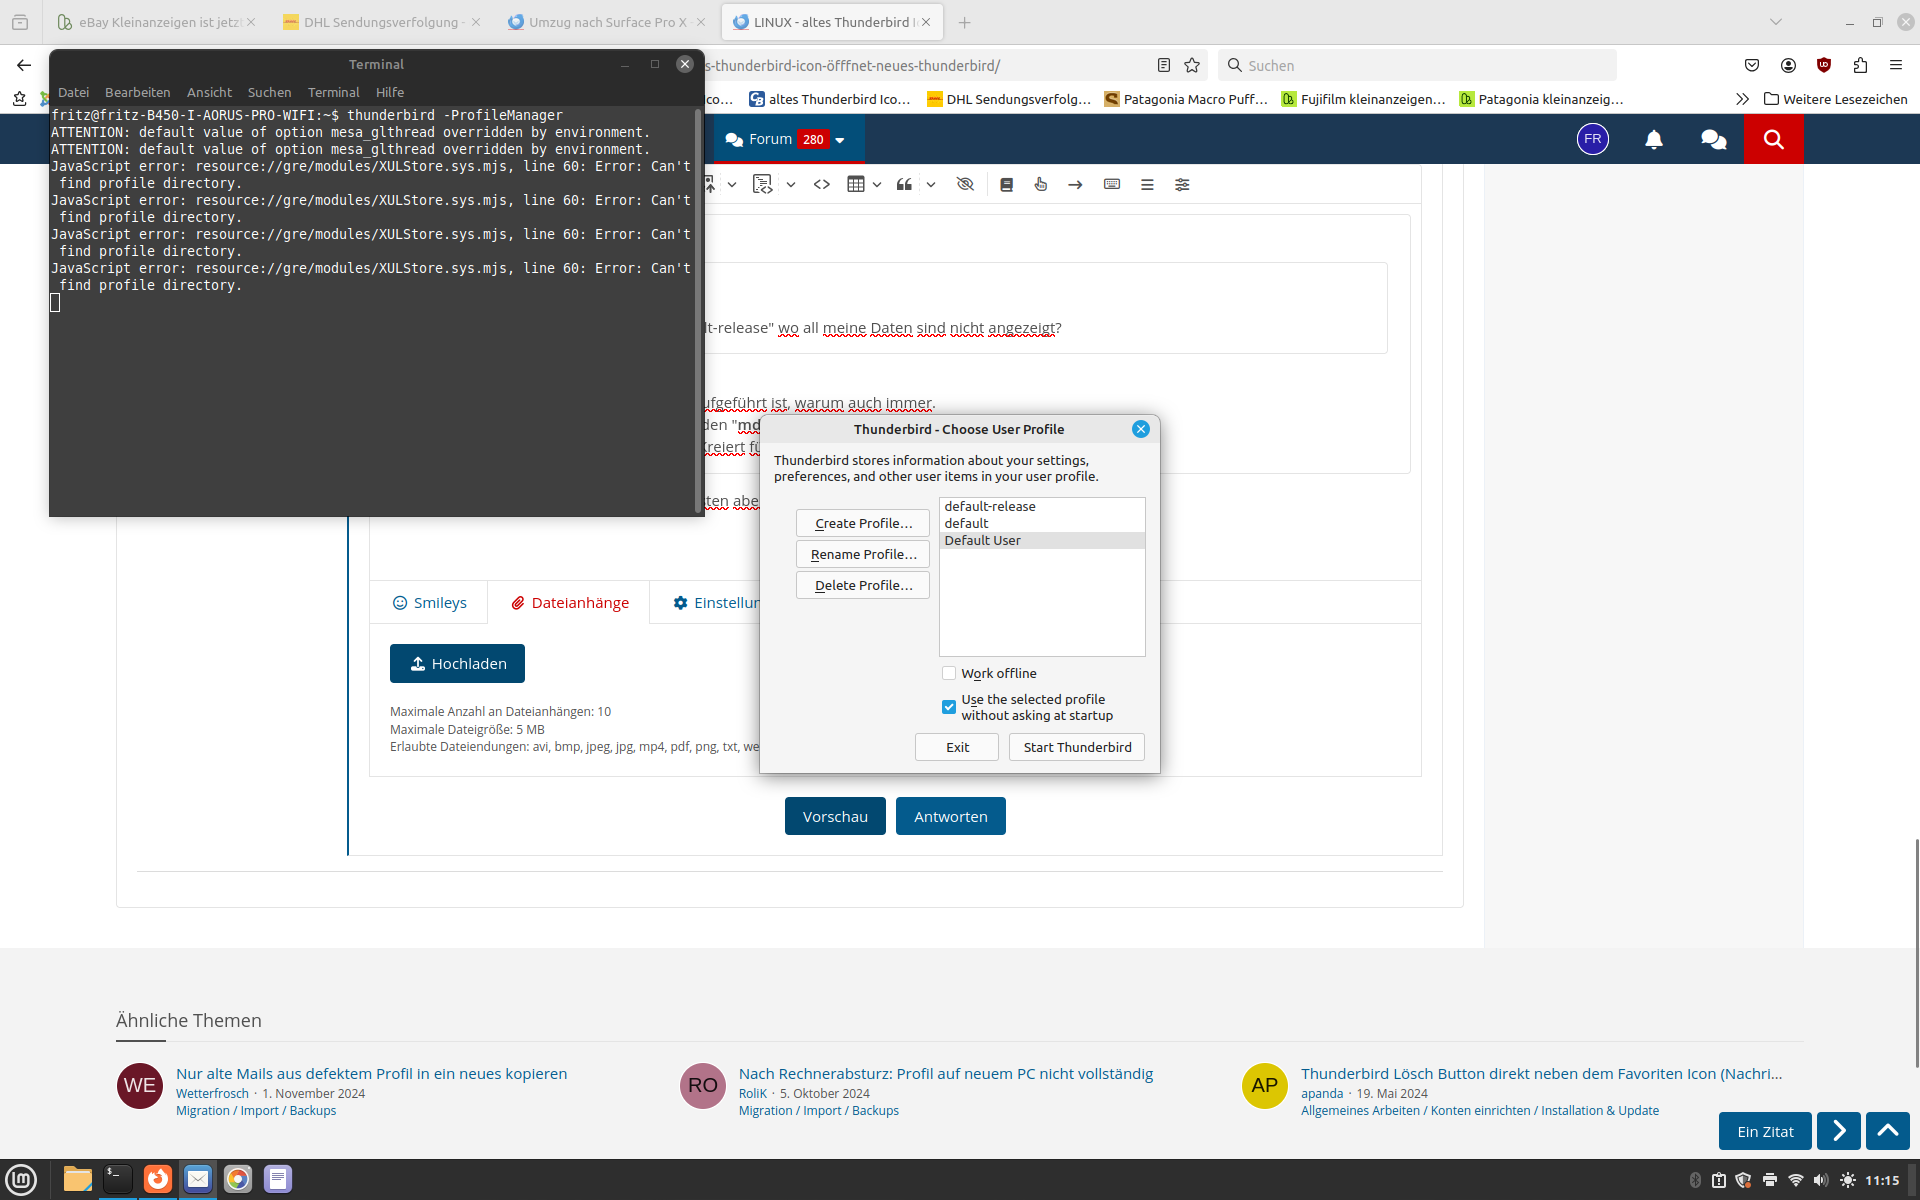Select the default-release profile entry
The height and width of the screenshot is (1200, 1920).
(990, 506)
